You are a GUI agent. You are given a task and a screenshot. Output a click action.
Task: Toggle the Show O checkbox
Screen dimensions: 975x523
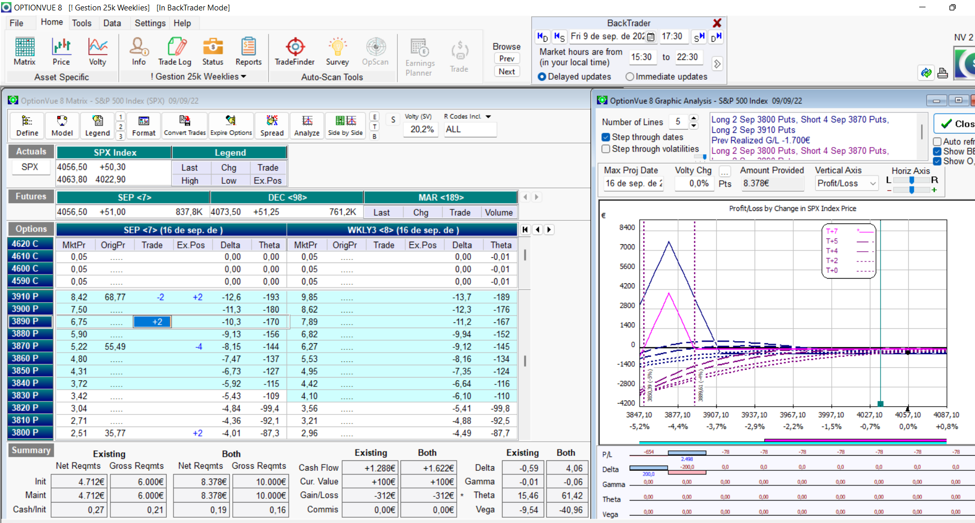pyautogui.click(x=937, y=161)
